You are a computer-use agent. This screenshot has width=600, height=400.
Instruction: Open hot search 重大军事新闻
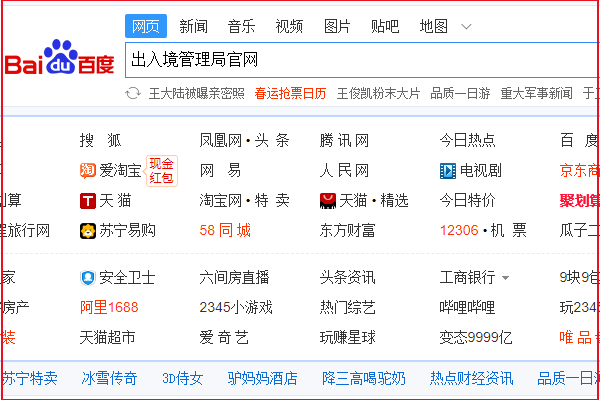coord(536,93)
